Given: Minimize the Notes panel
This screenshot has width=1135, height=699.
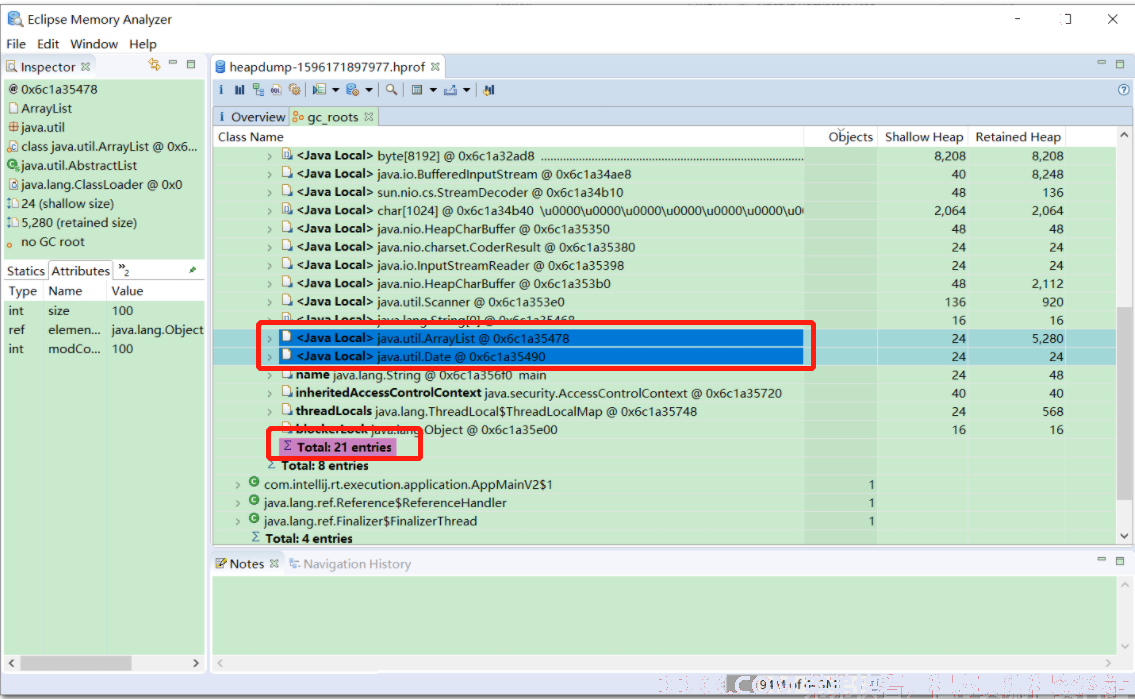Looking at the screenshot, I should 1102,560.
